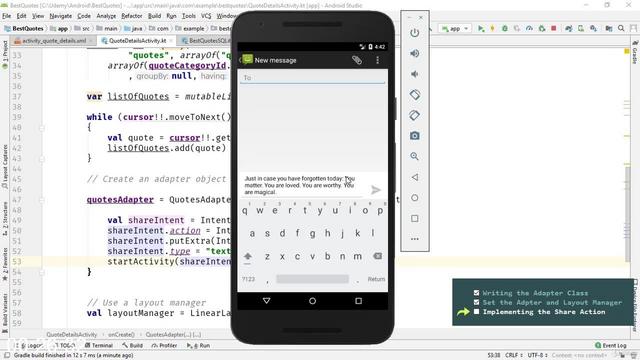Open the AVD Manager icon
Image resolution: width=640 pixels, height=360 pixels.
[580, 28]
